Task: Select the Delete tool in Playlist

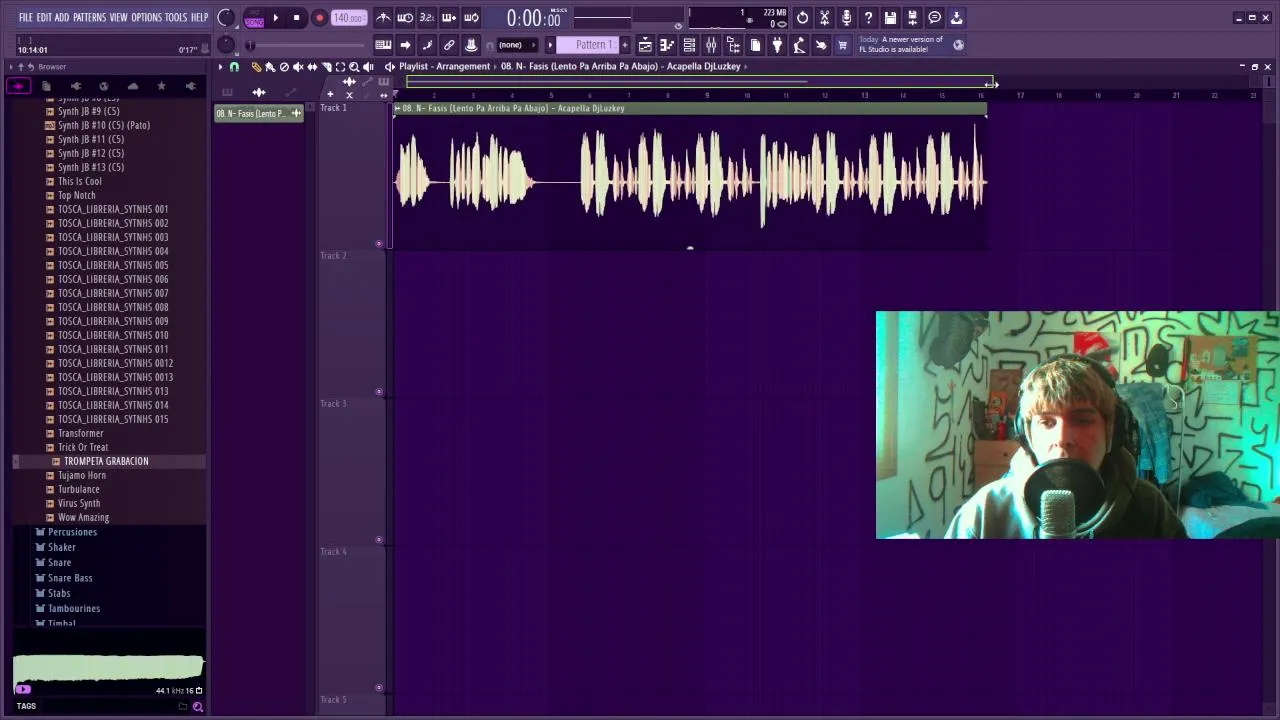Action: point(284,67)
